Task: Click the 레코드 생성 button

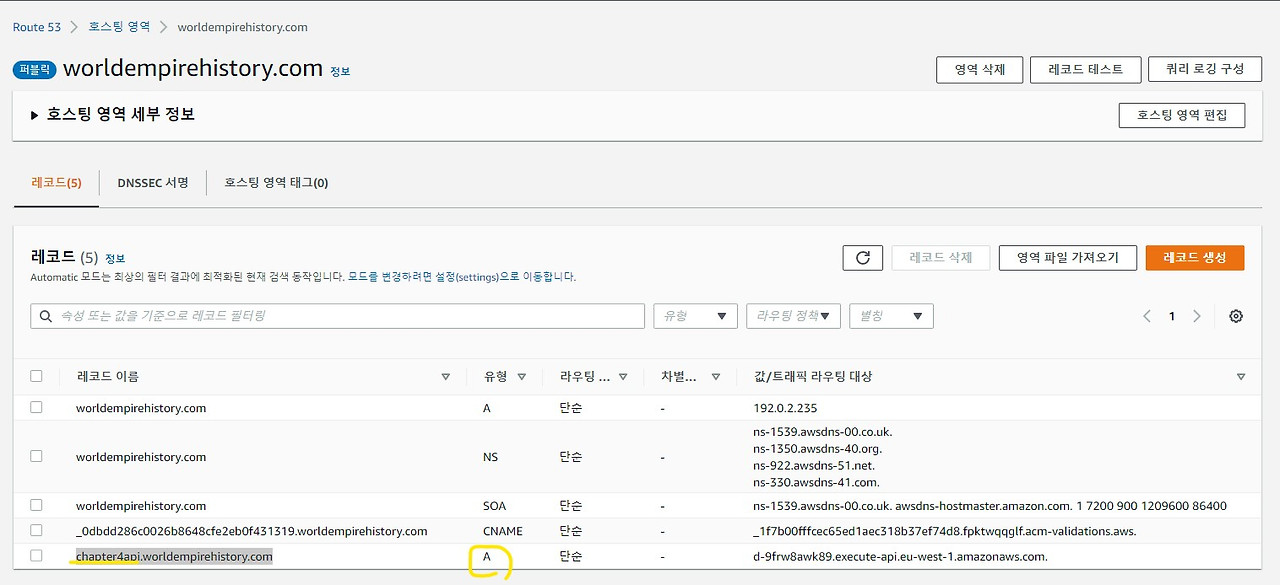Action: pos(1194,257)
